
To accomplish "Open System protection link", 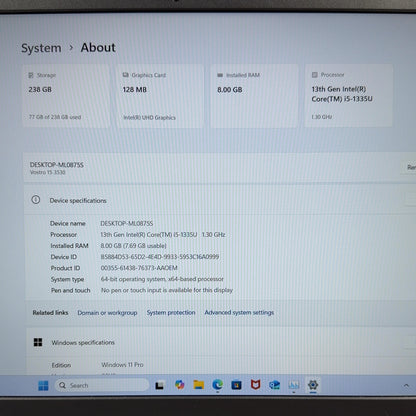I will (171, 312).
